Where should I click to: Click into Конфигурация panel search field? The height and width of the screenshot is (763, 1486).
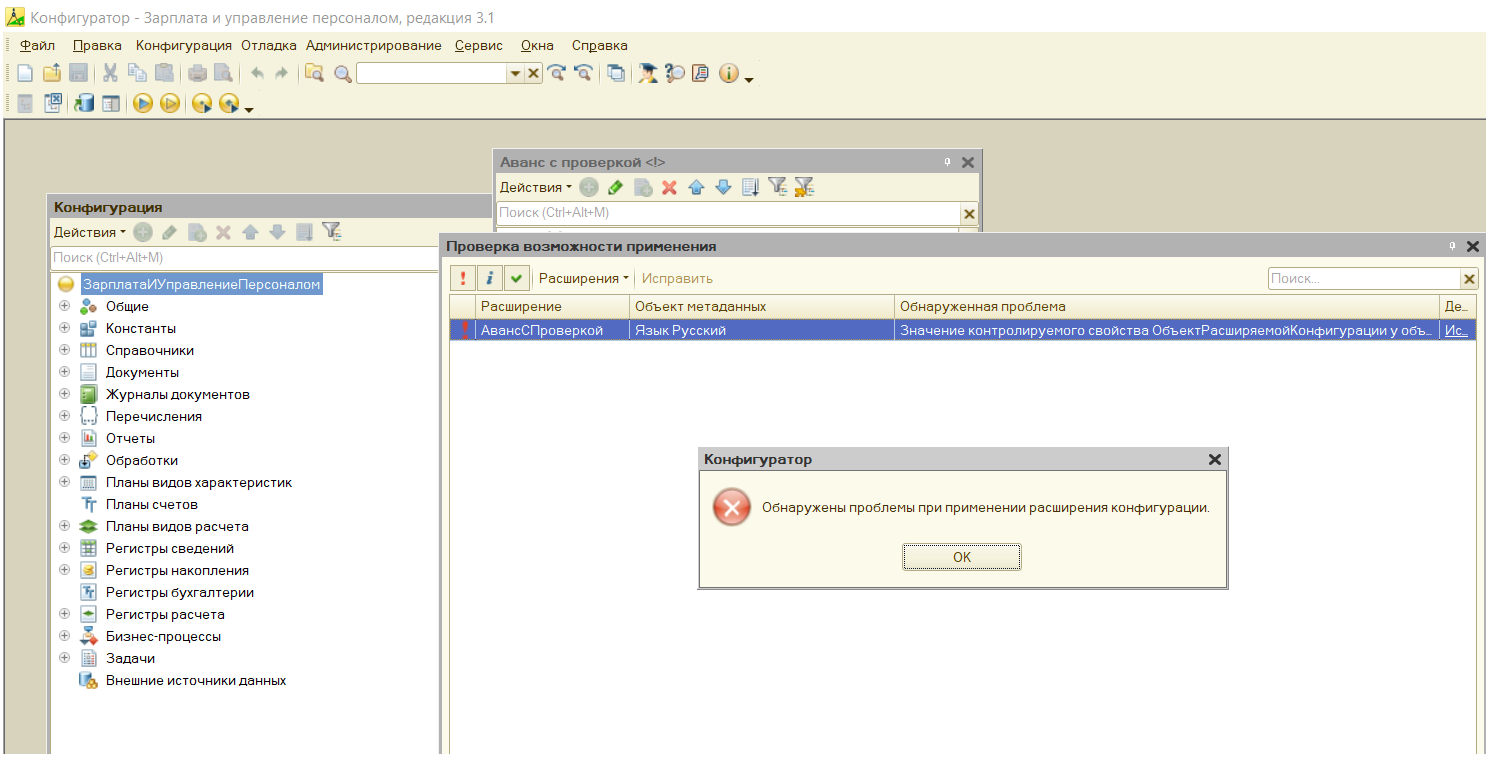244,257
